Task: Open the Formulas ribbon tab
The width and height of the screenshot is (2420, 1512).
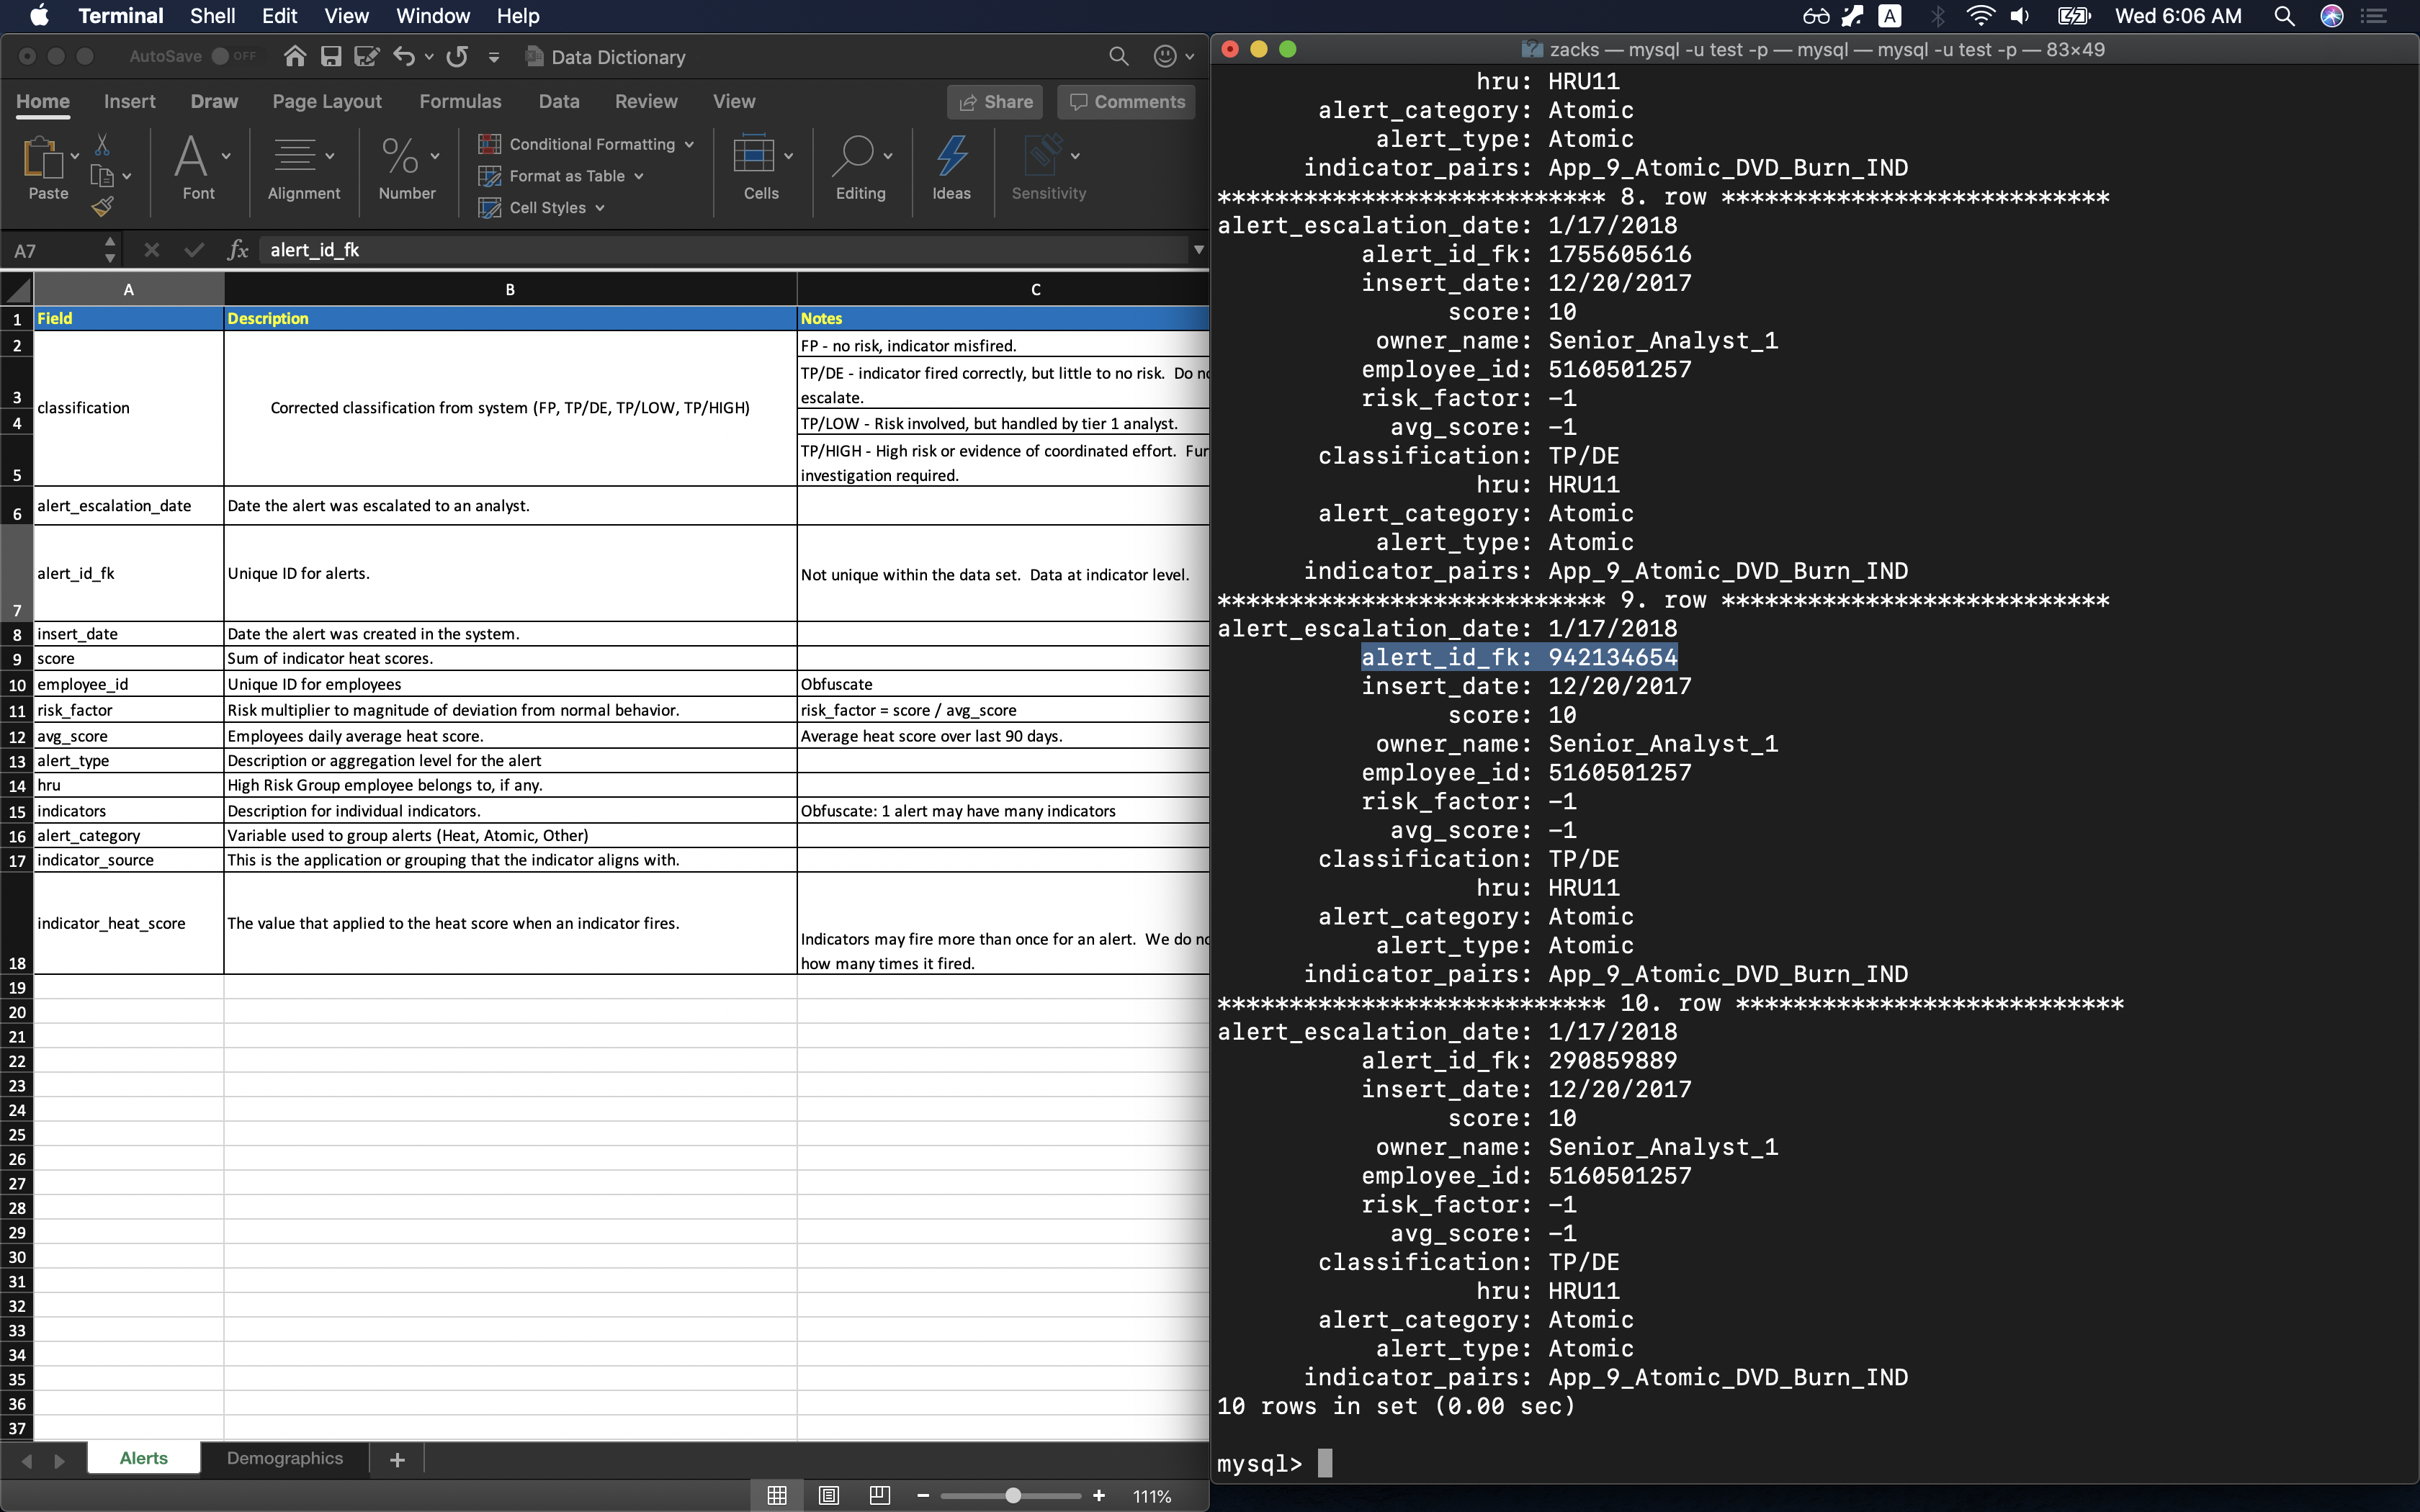Action: pos(460,101)
